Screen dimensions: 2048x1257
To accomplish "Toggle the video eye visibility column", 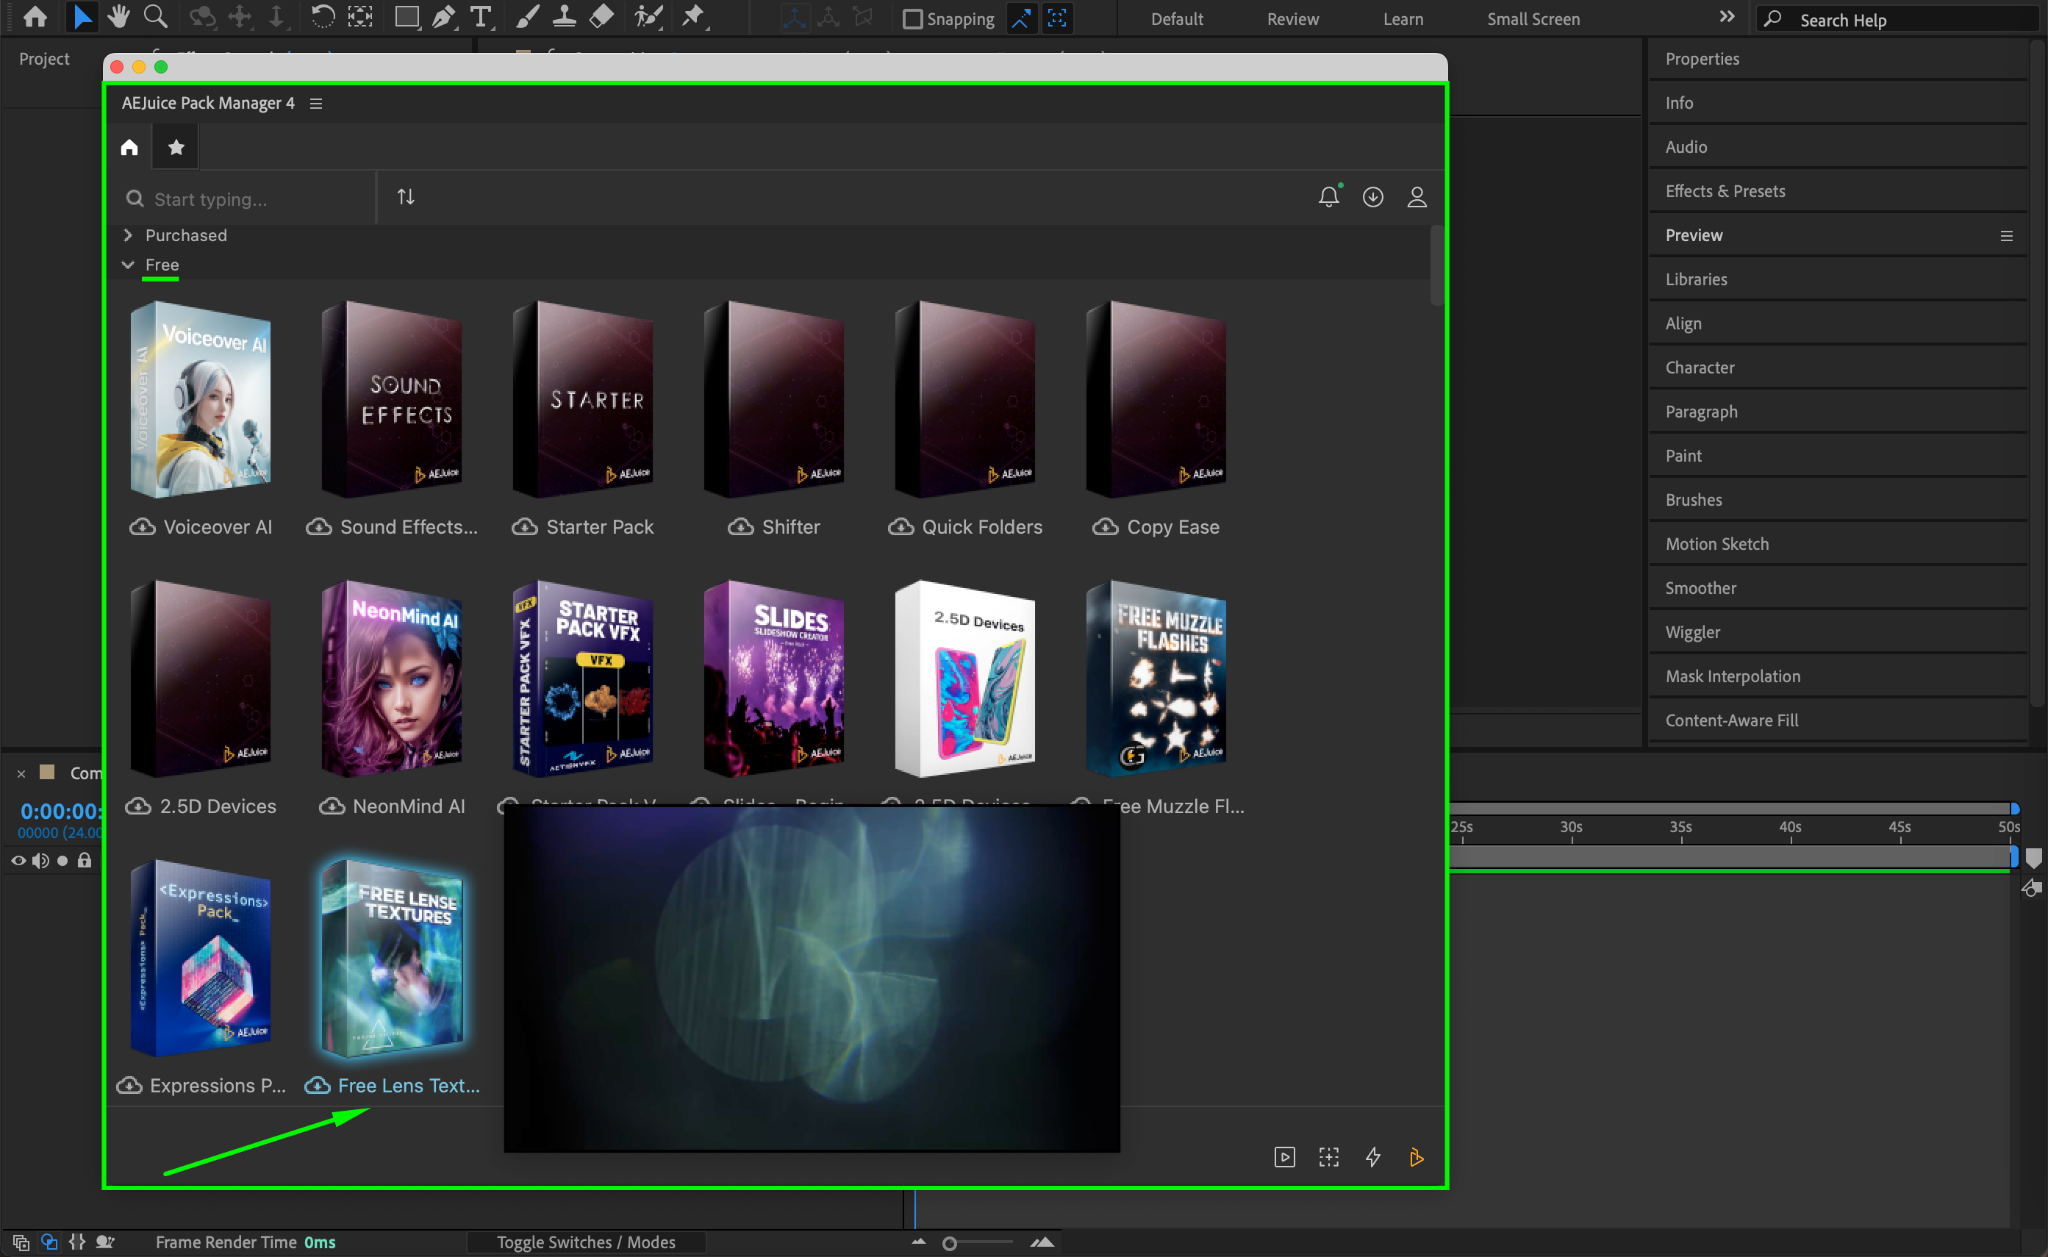I will coord(18,860).
